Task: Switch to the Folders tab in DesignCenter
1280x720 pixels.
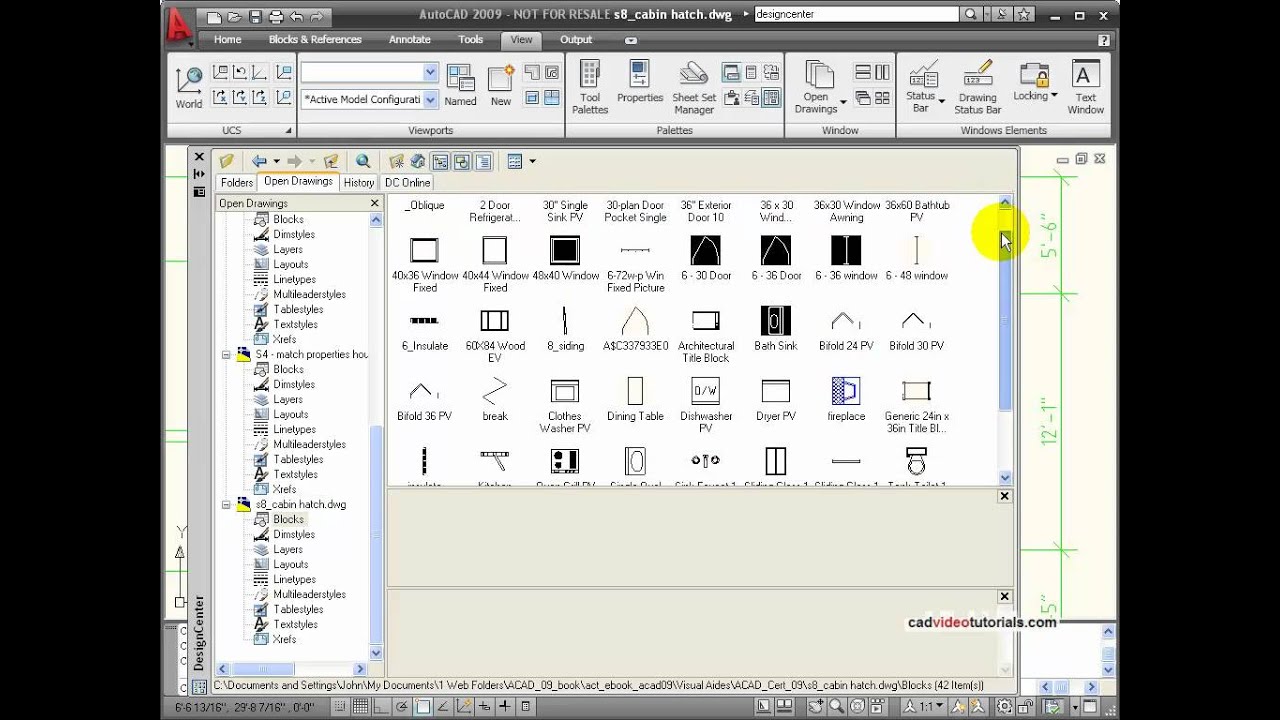Action: pyautogui.click(x=237, y=183)
